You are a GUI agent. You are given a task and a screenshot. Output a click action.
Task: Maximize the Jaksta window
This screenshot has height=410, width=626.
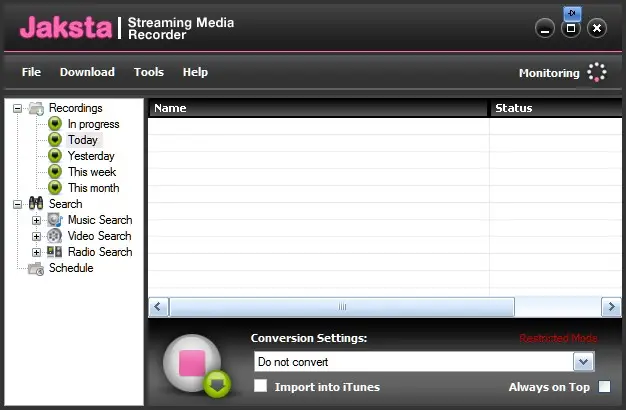coord(571,28)
